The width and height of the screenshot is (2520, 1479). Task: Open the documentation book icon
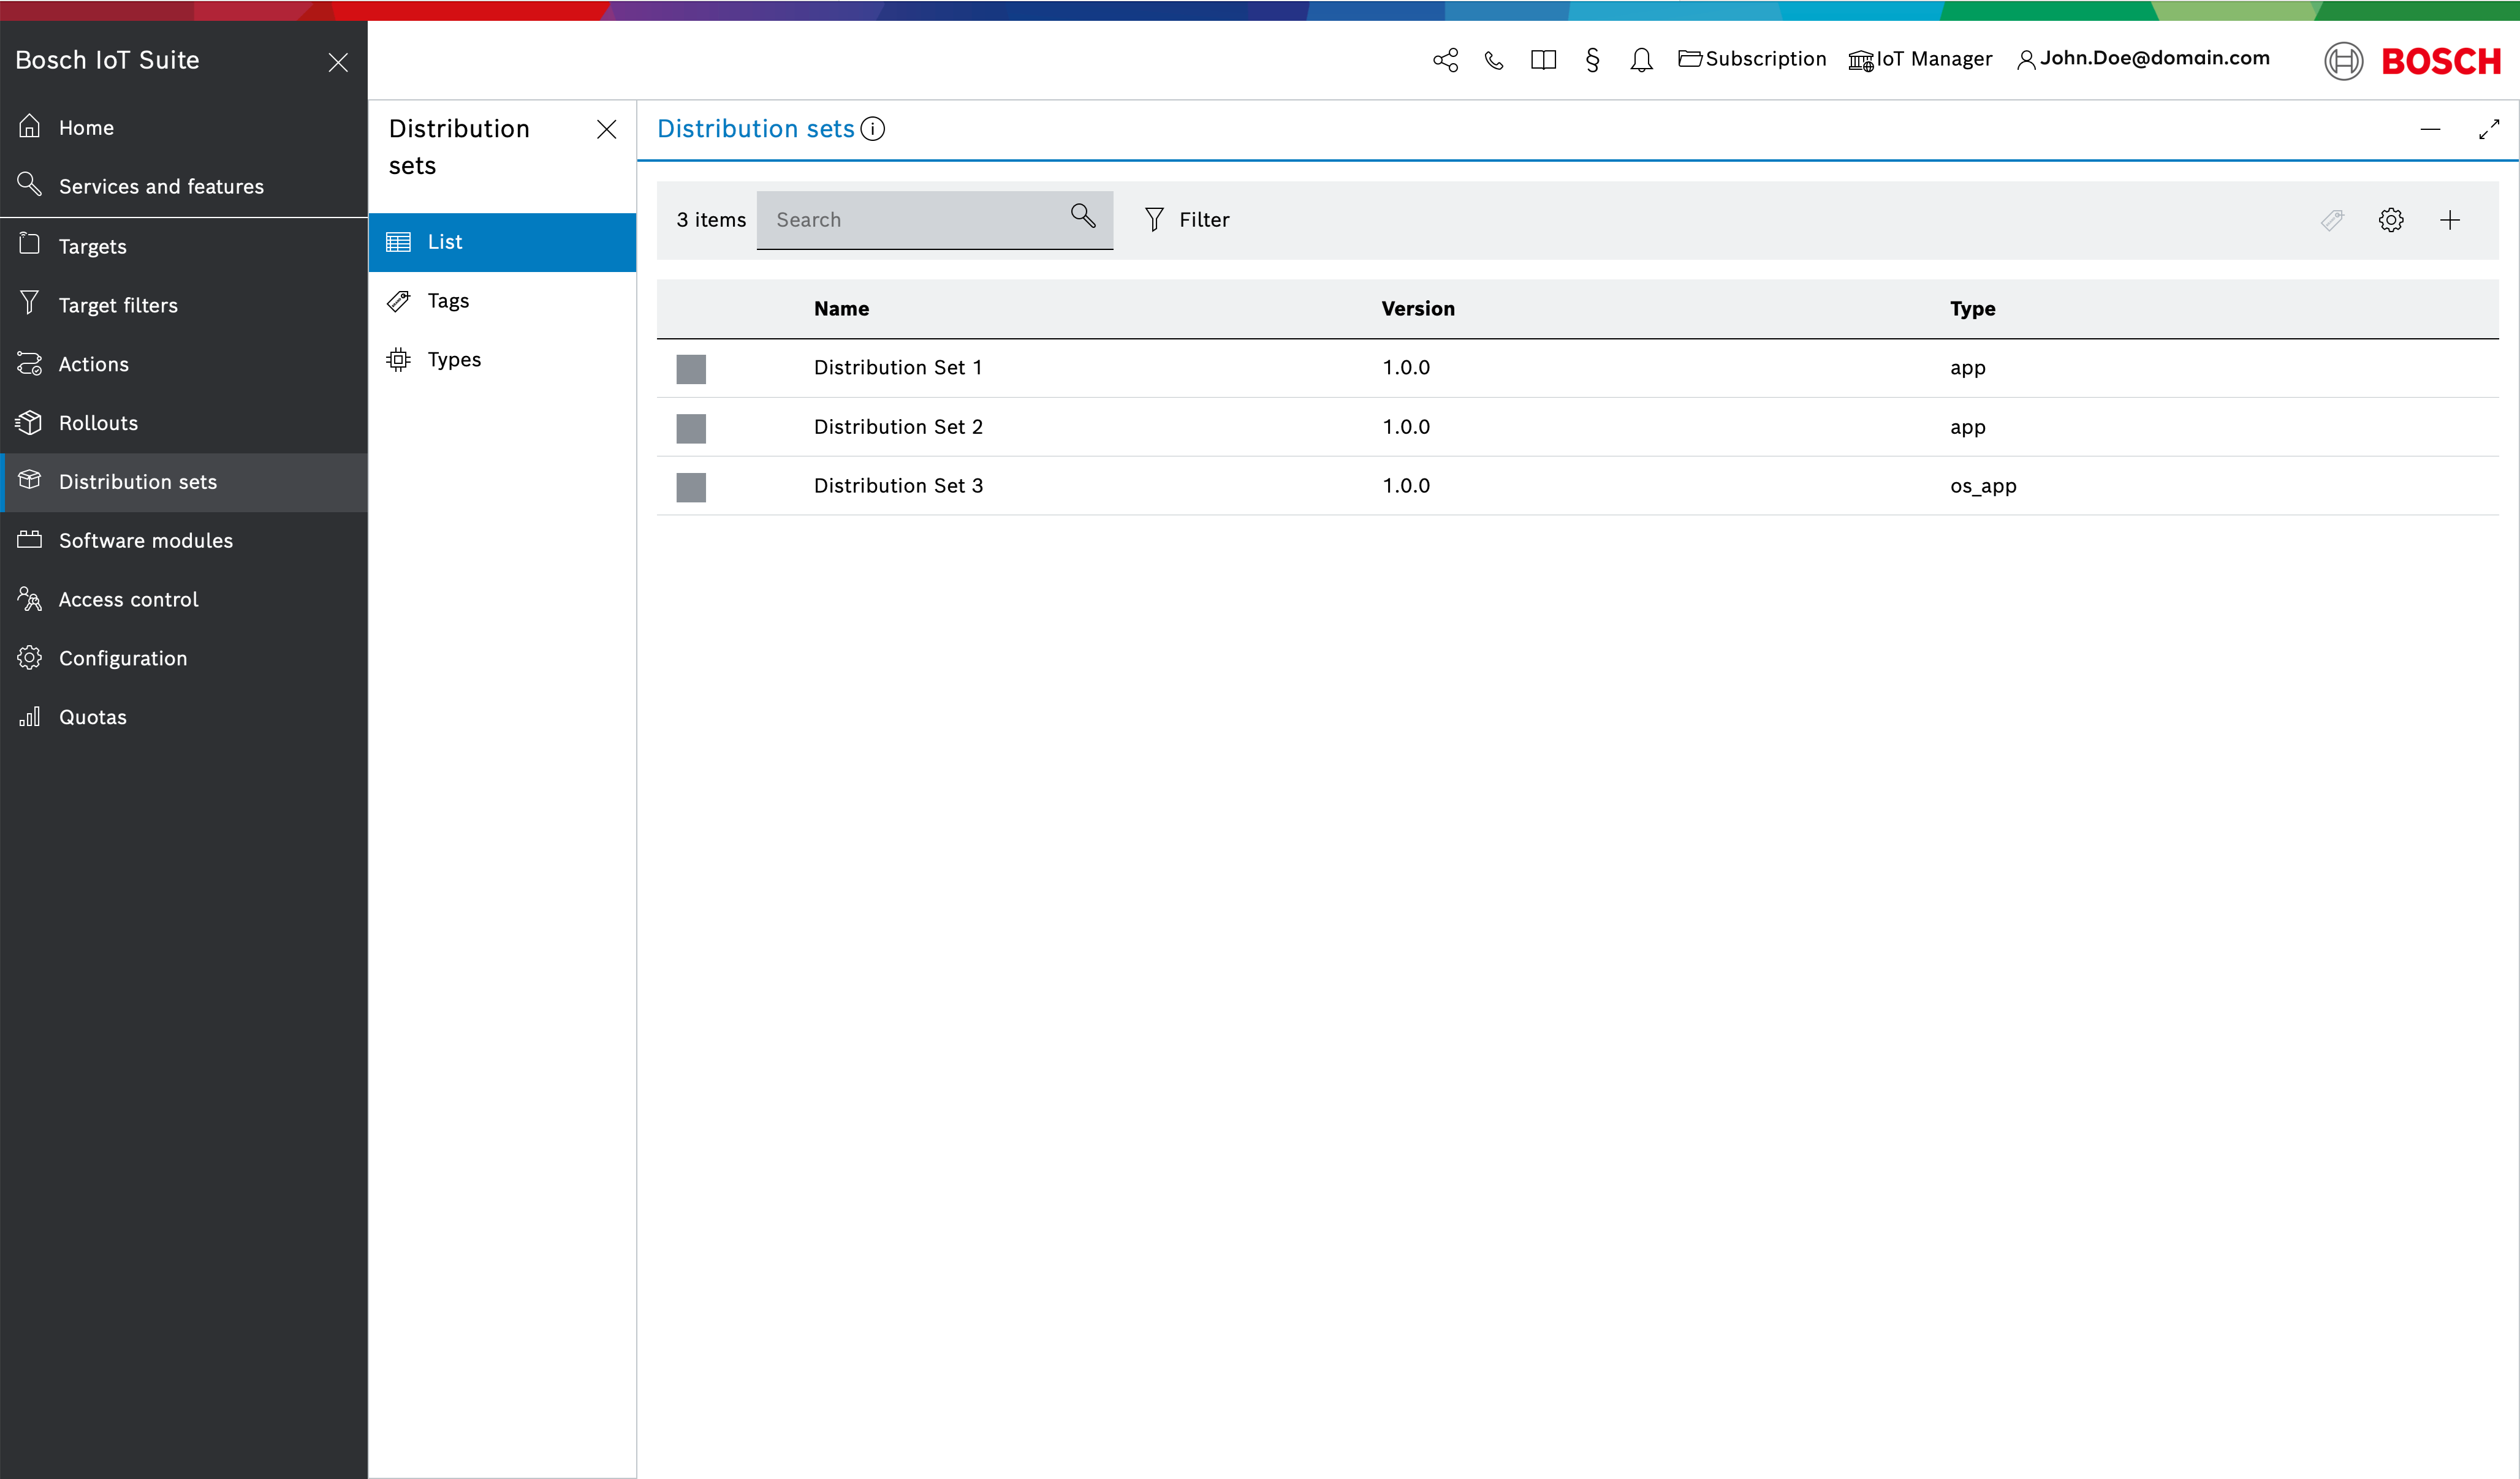(x=1543, y=60)
